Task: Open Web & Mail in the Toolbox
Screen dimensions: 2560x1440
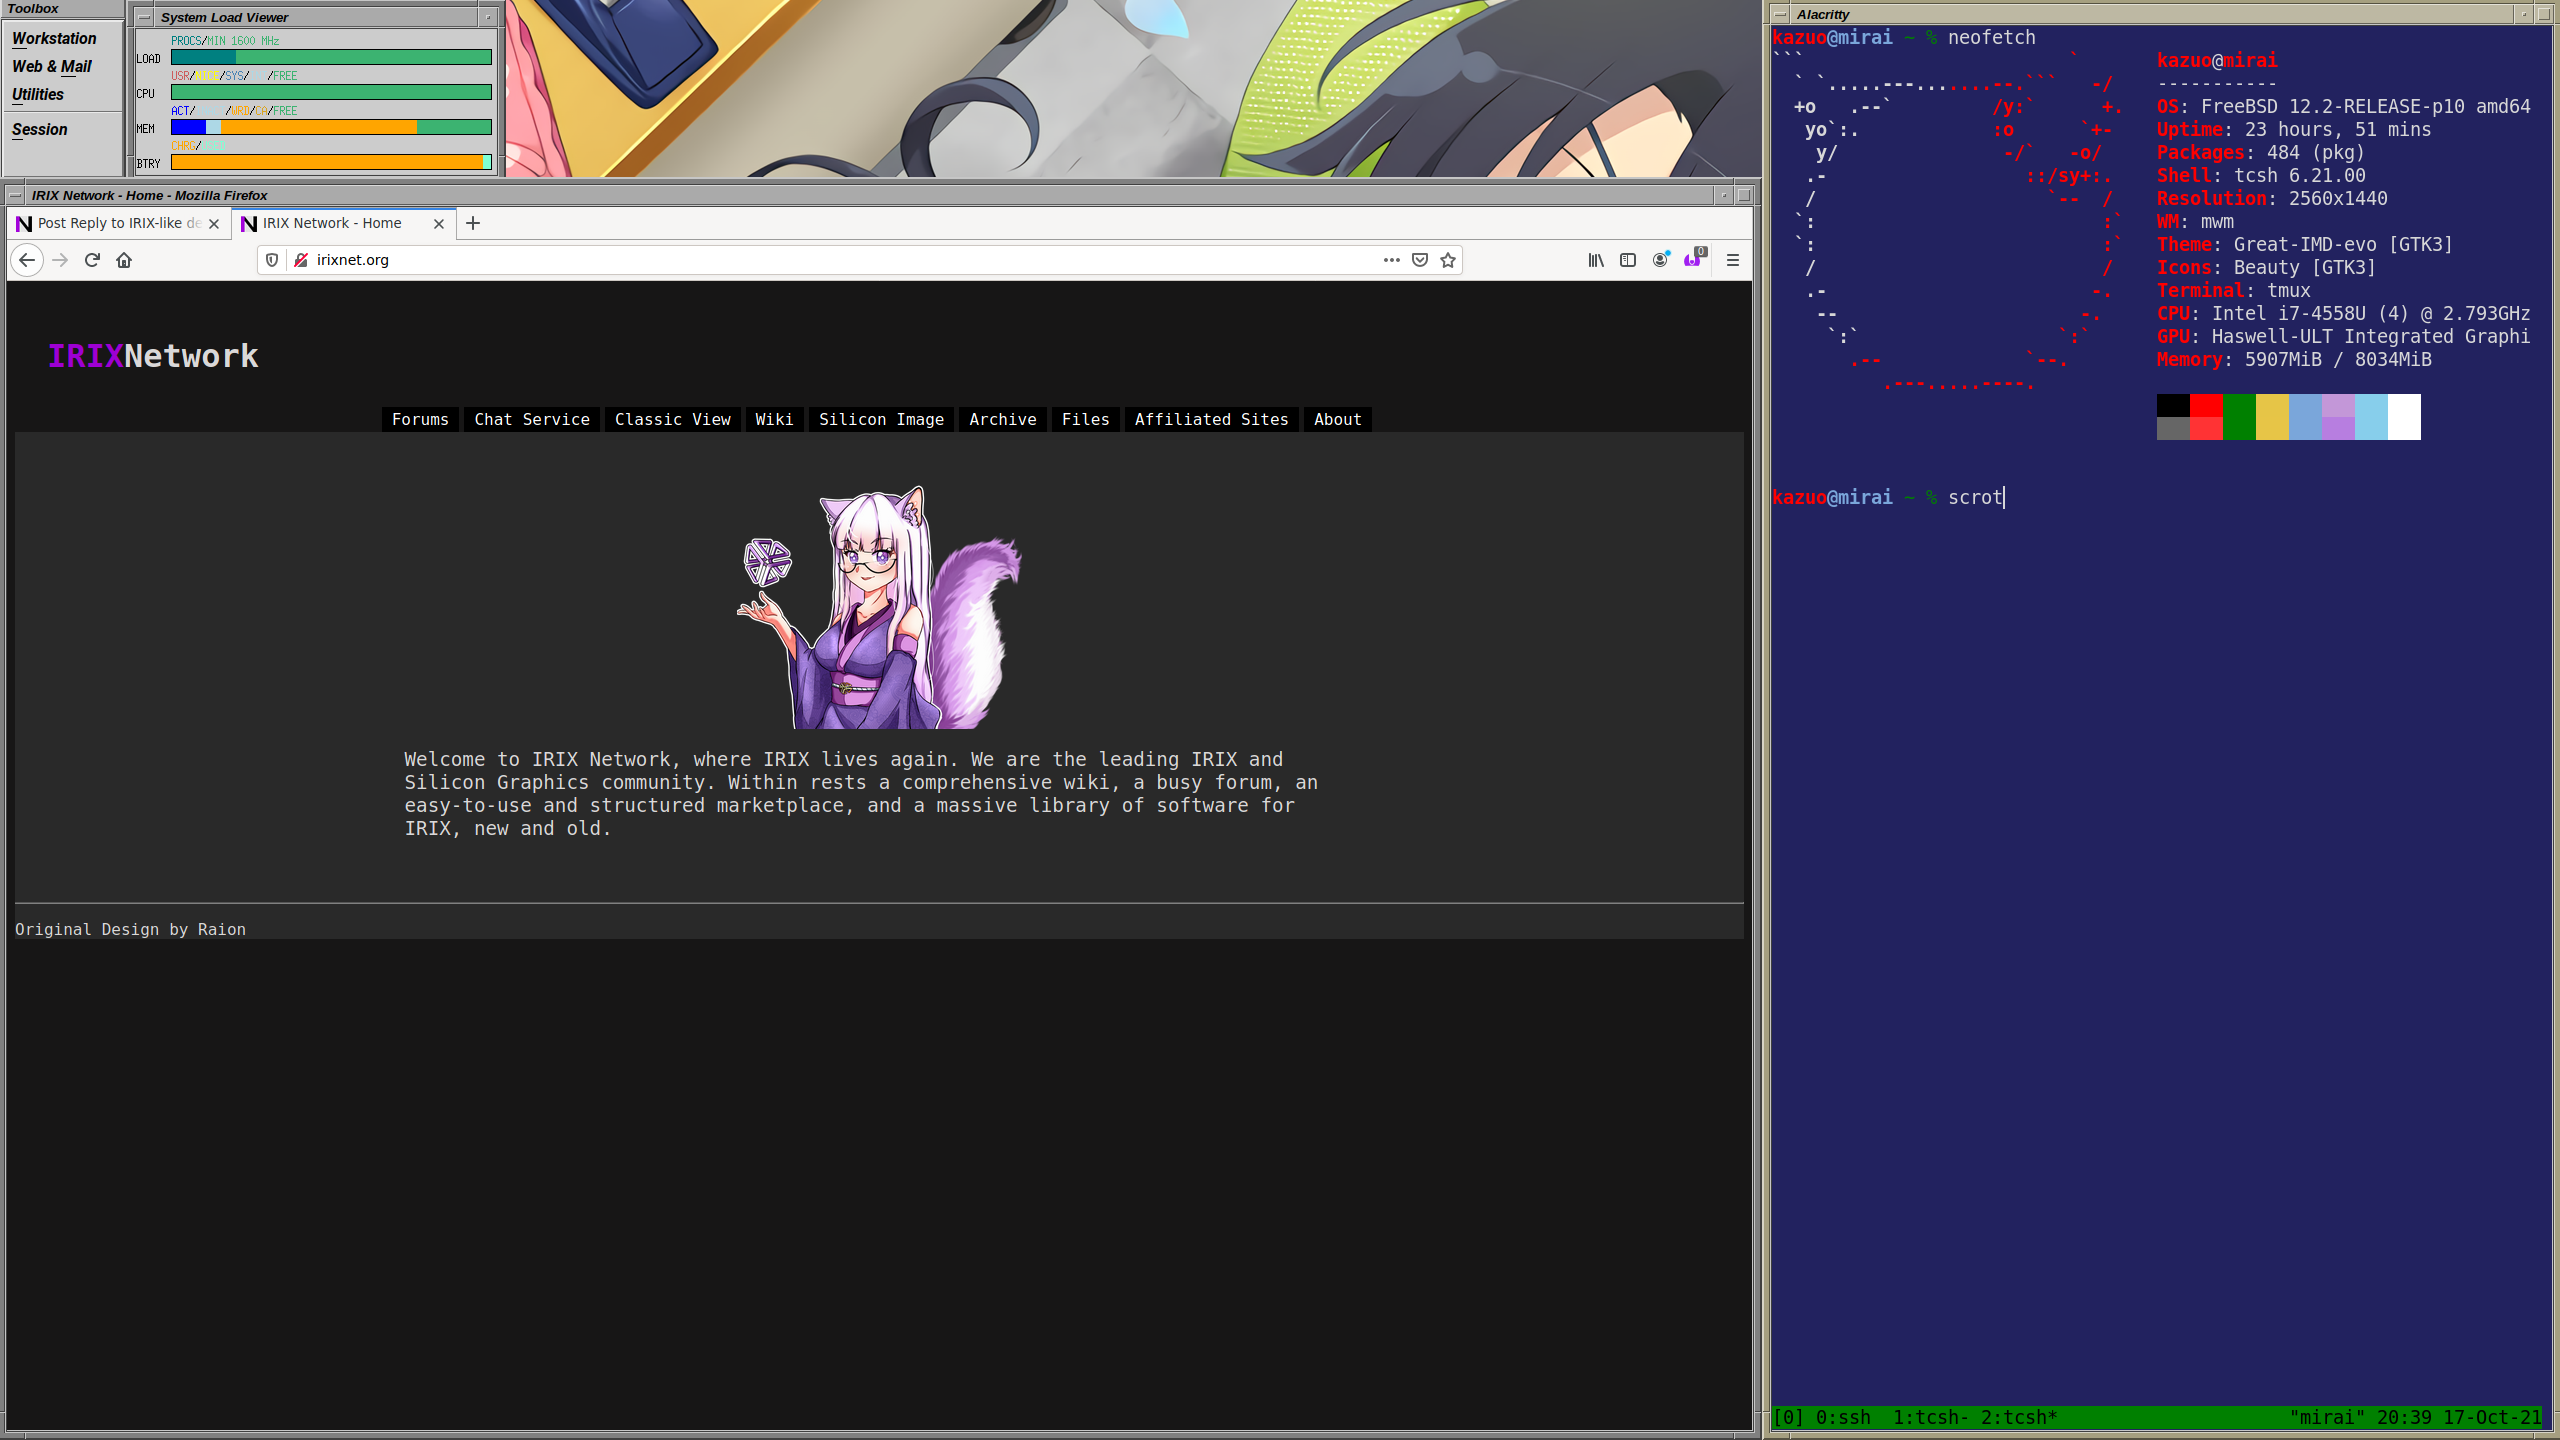Action: click(51, 66)
